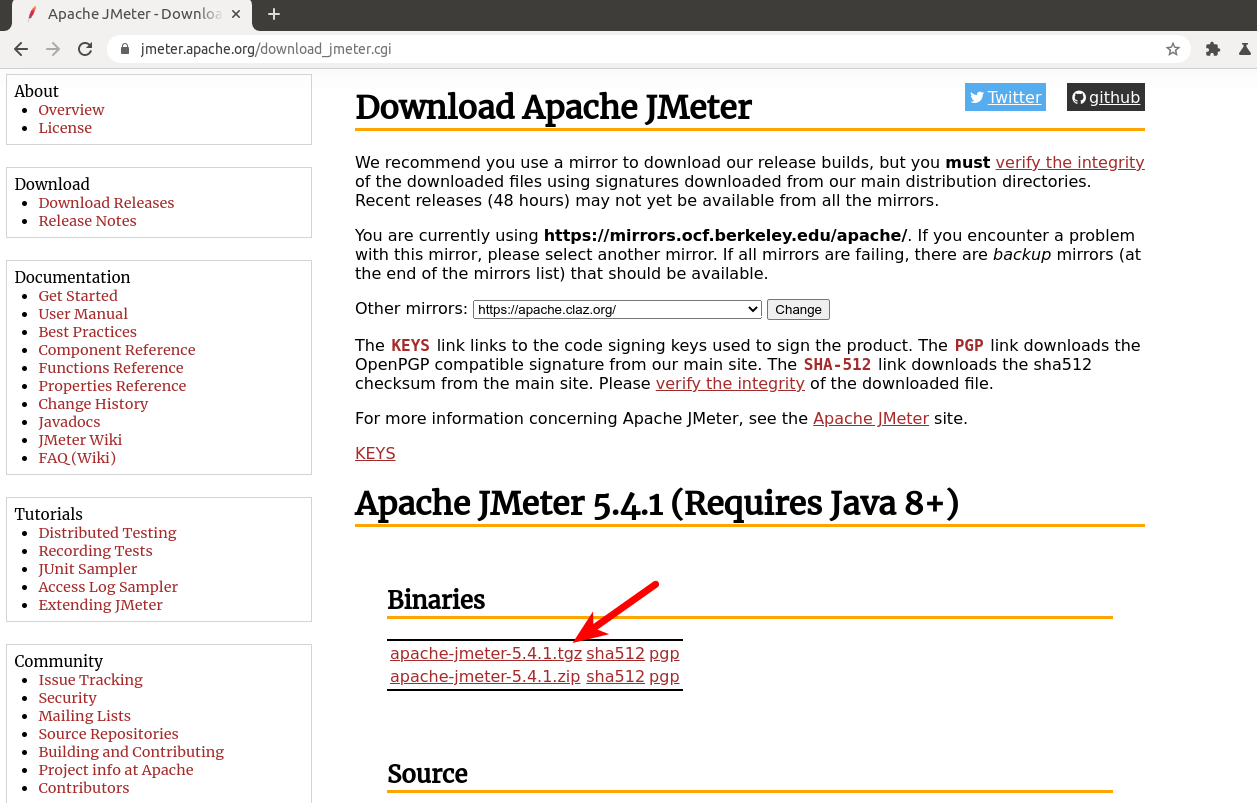Go to User Manual documentation link
Viewport: 1257px width, 803px height.
click(83, 314)
